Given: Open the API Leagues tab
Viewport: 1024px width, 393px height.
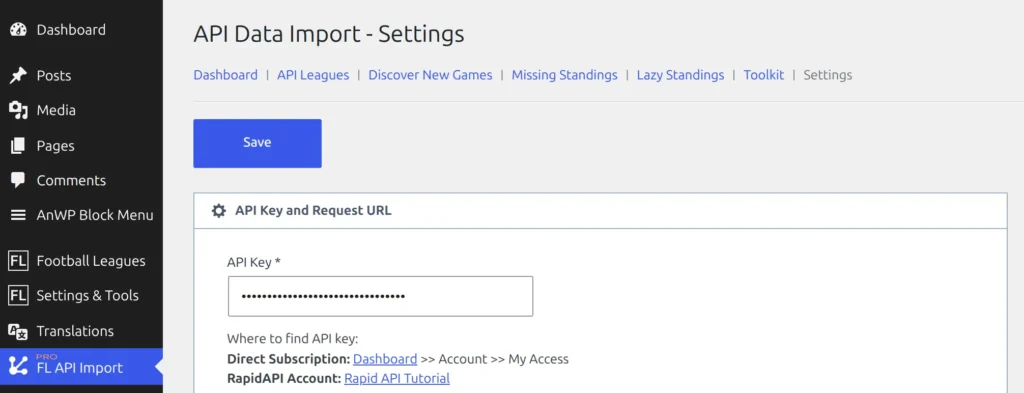Looking at the screenshot, I should click(313, 75).
